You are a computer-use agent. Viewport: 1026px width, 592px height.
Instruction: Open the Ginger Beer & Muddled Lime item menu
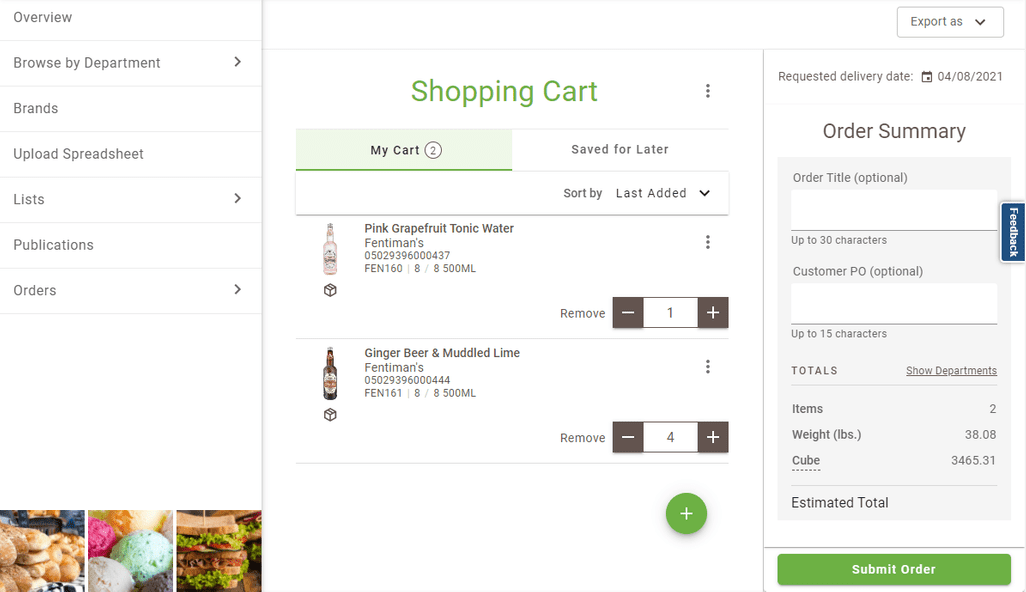[x=708, y=366]
